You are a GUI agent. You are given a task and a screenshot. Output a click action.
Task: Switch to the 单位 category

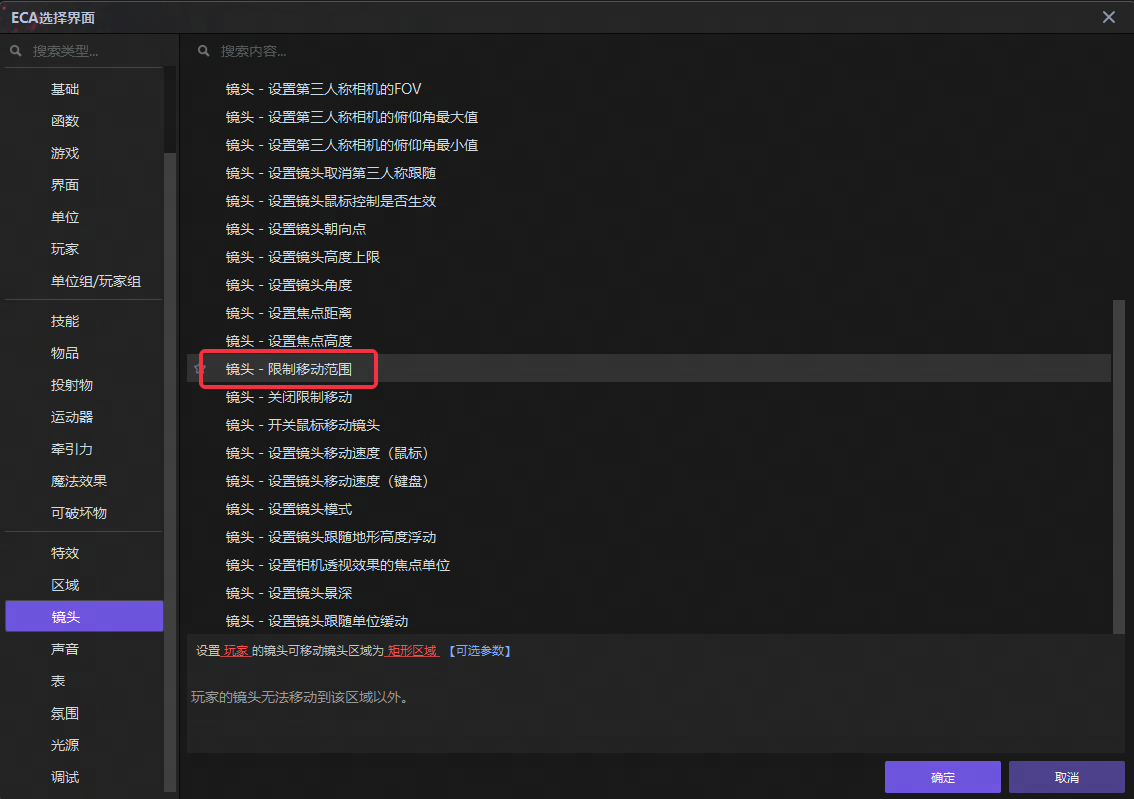click(65, 217)
